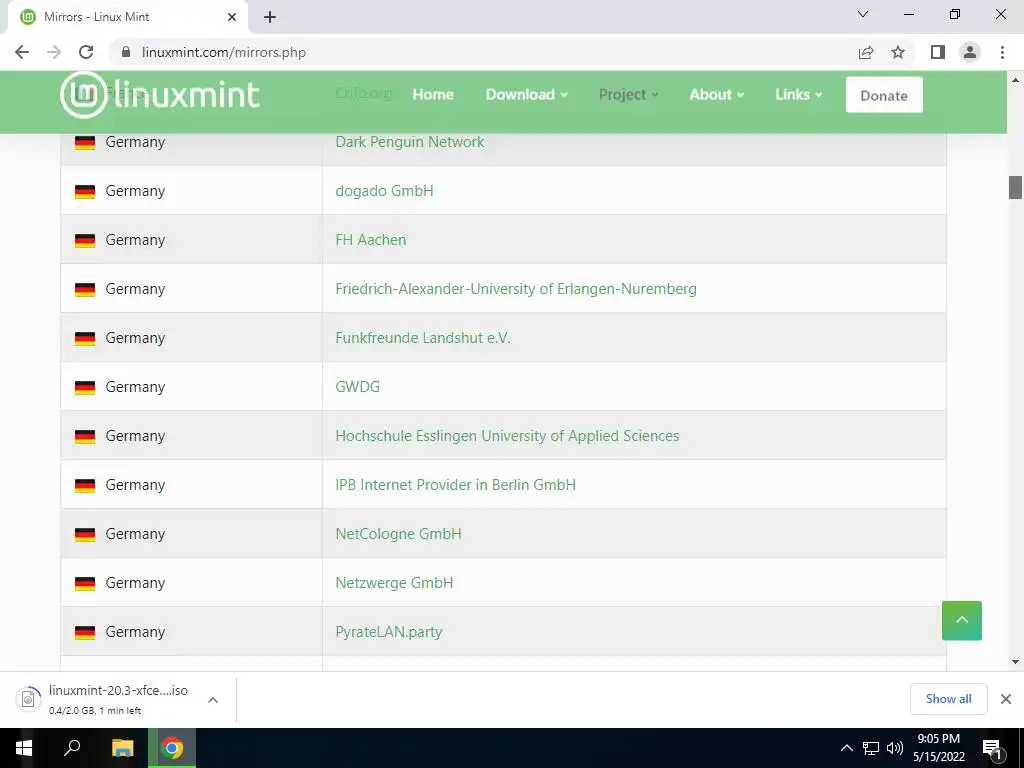Click the green scroll-to-top button
This screenshot has height=768, width=1024.
(961, 620)
